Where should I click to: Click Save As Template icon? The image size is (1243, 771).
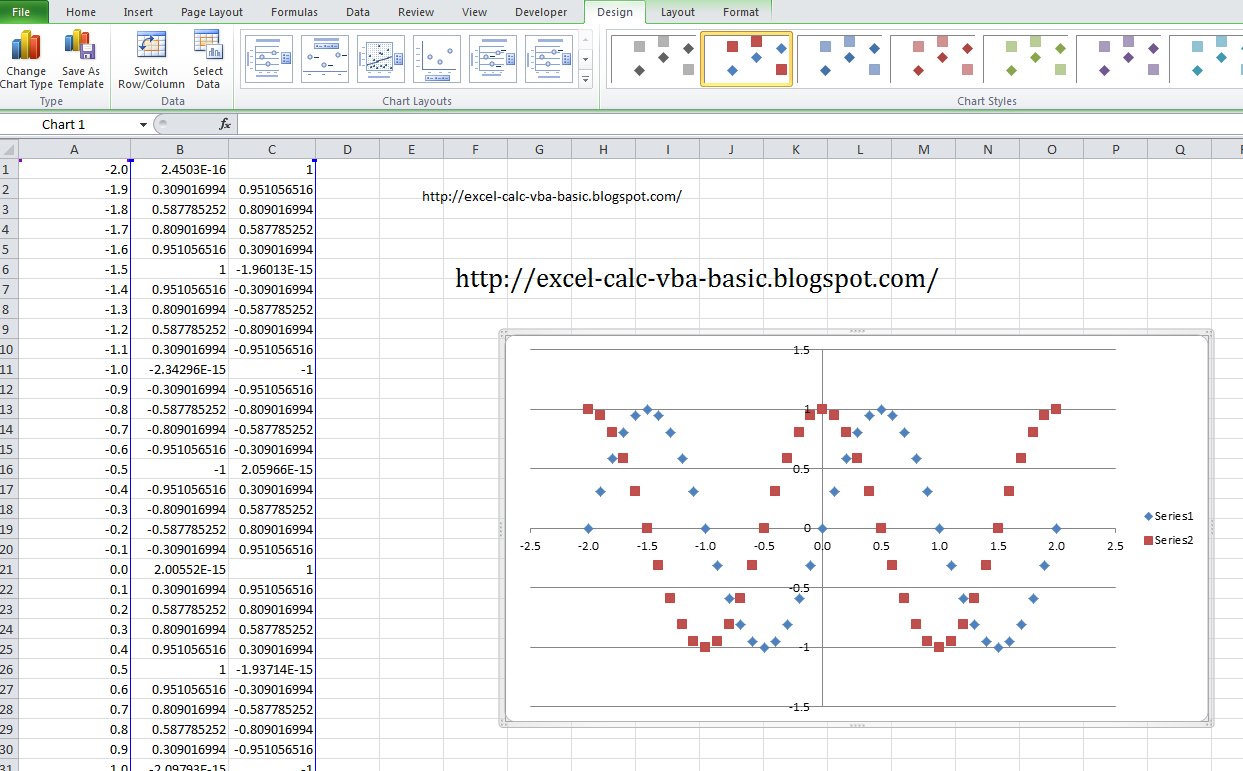[x=80, y=59]
